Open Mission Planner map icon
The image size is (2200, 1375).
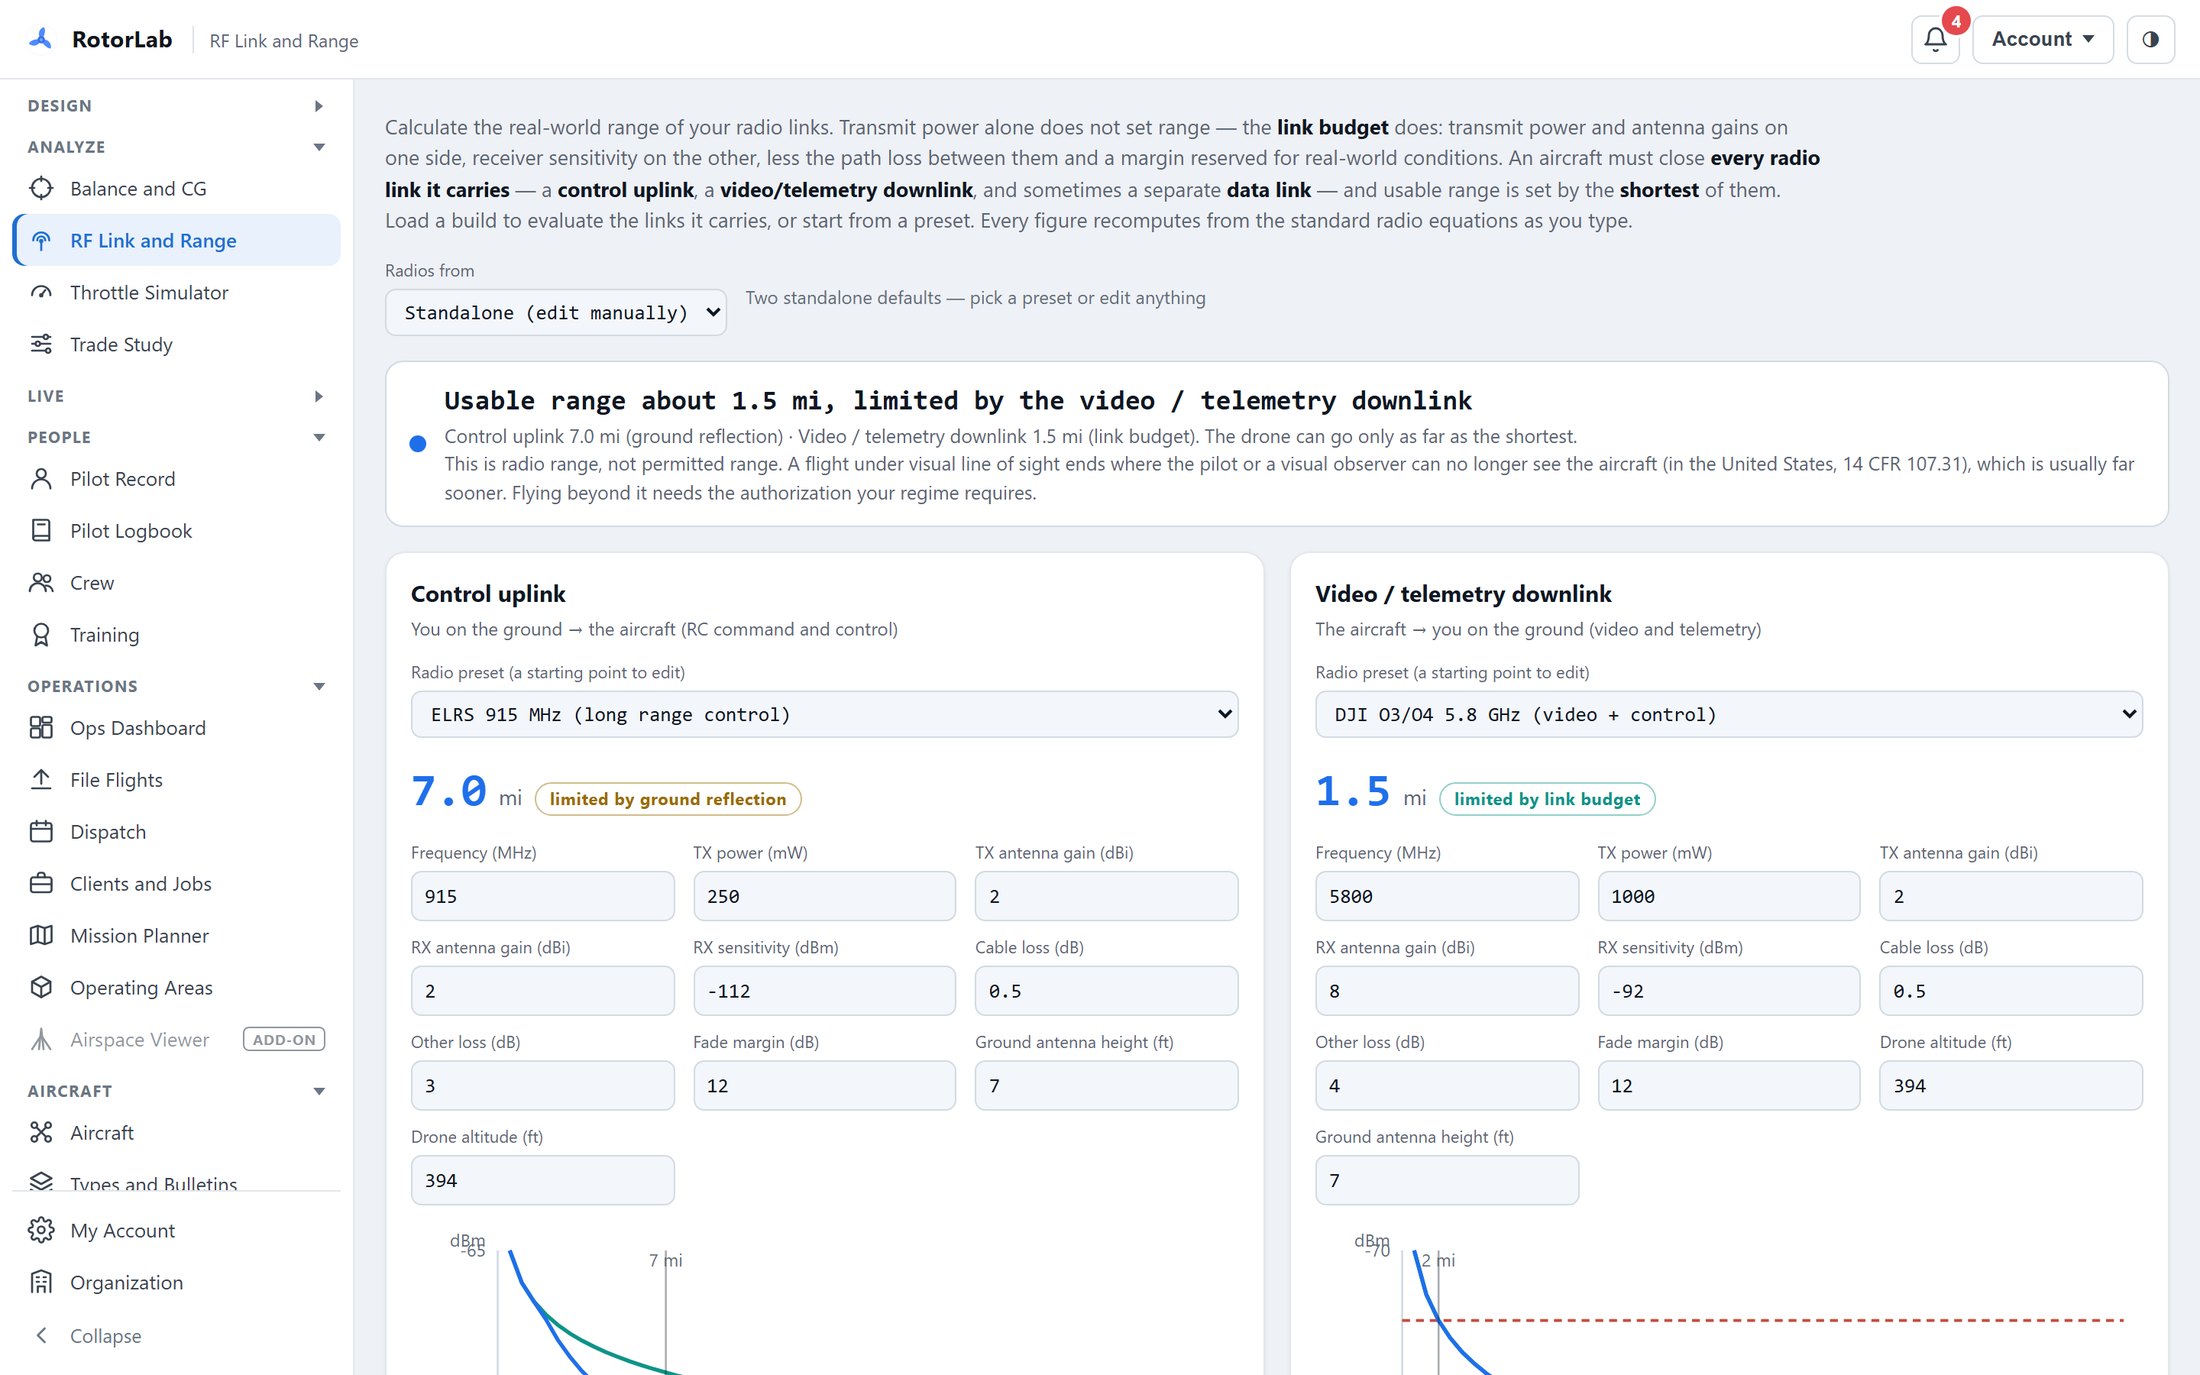(41, 935)
